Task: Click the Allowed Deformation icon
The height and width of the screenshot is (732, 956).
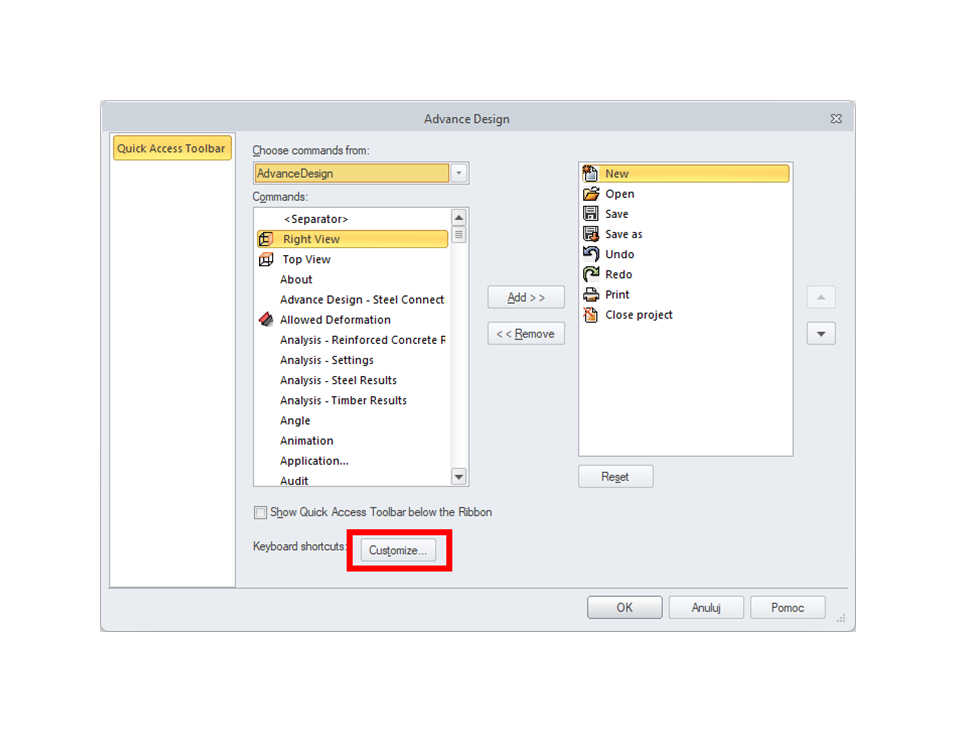Action: point(266,319)
